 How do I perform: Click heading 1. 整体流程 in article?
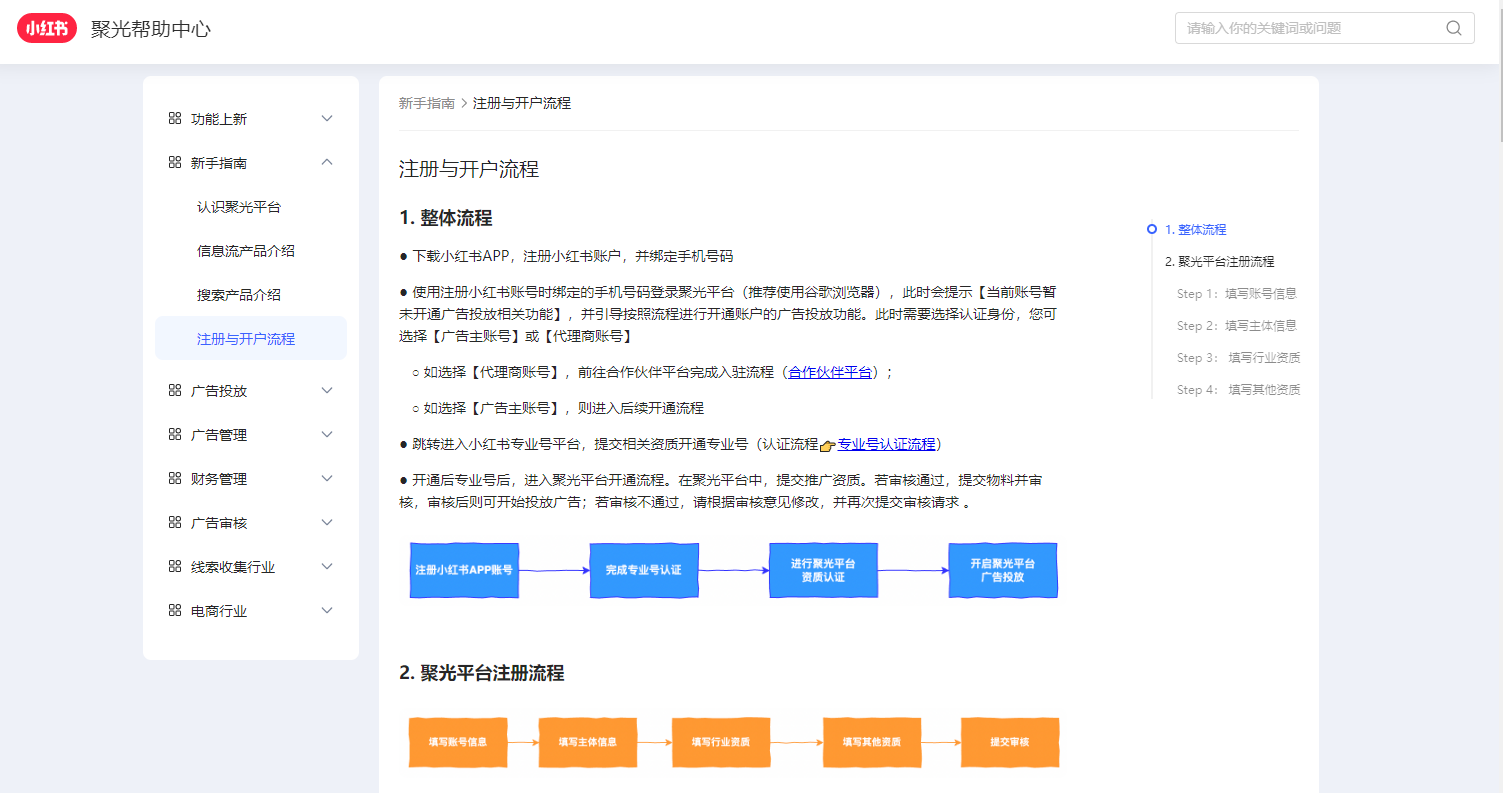click(x=446, y=218)
